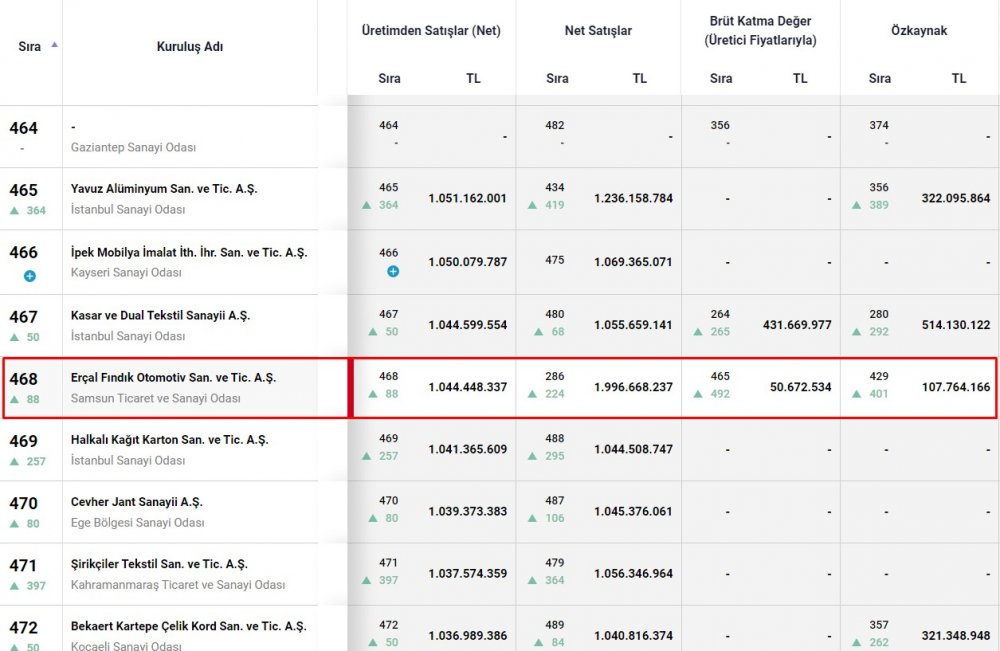Screen dimensions: 1000x651
Task: Open Cevher Jant Sanayii A.Ş.
Action: tap(136, 502)
